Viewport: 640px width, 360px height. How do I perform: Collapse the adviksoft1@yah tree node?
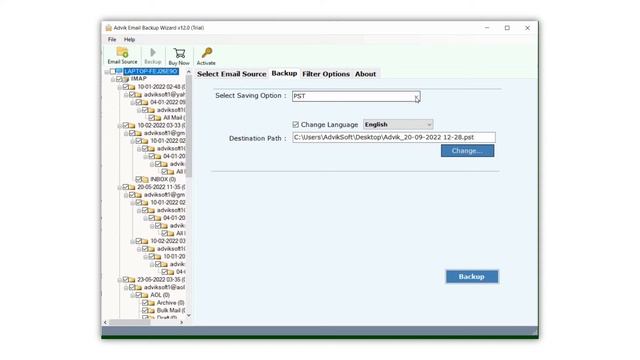point(126,95)
